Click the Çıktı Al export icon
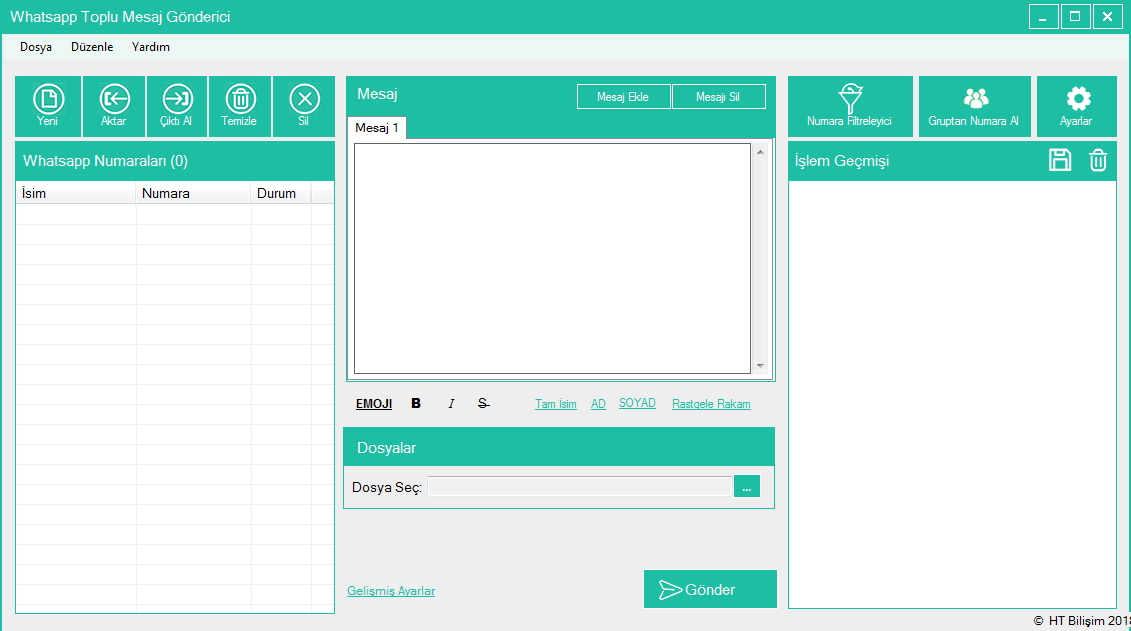Screen dimensions: 1131x631 point(177,106)
